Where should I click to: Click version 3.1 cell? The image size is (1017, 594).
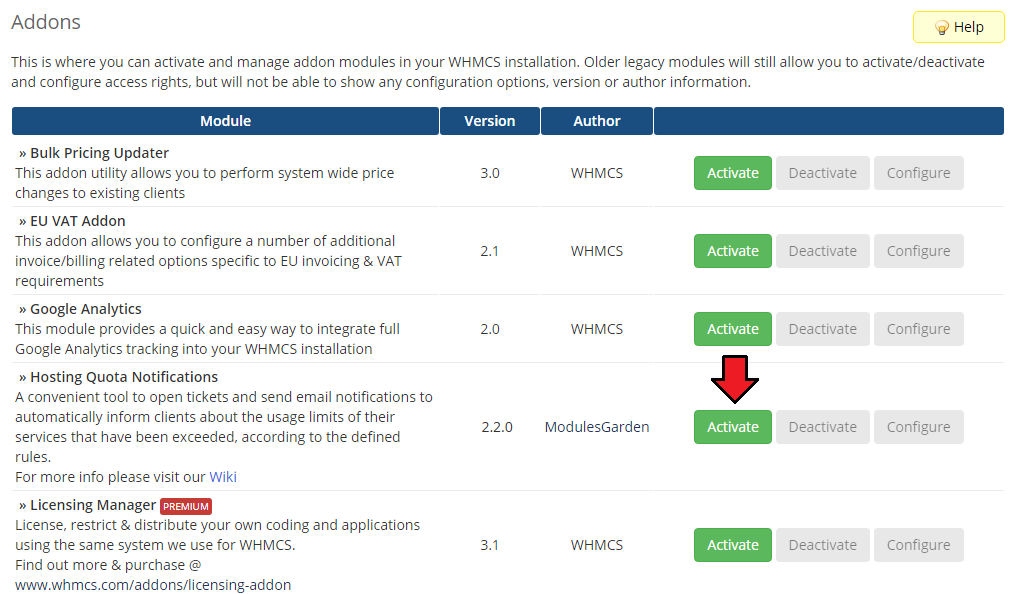click(490, 545)
